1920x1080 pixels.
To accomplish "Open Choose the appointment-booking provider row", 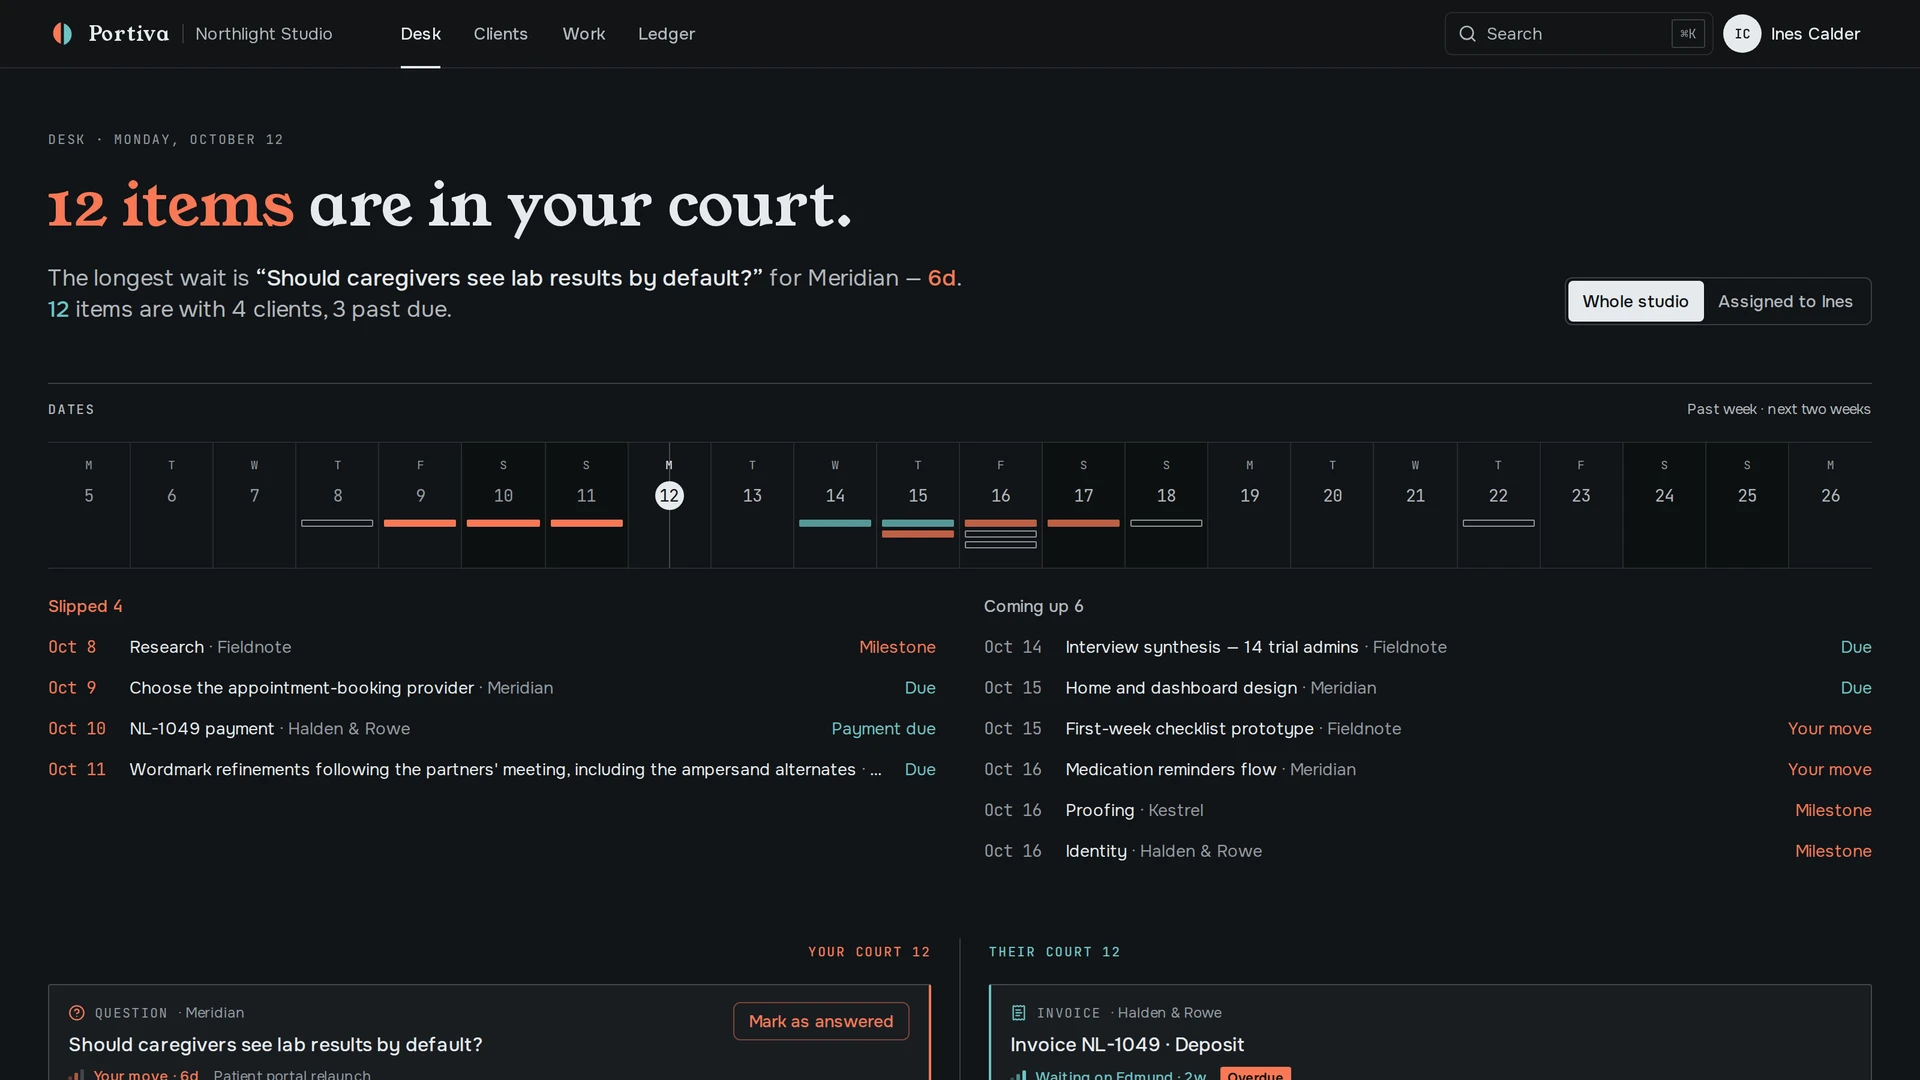I will 492,688.
